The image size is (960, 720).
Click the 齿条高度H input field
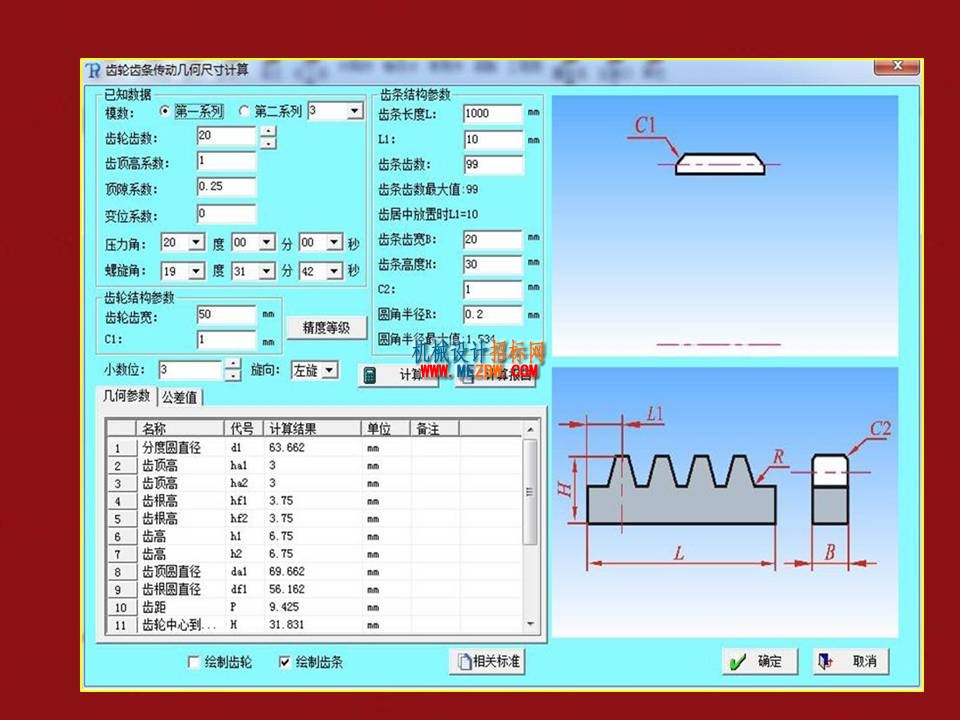[x=493, y=264]
